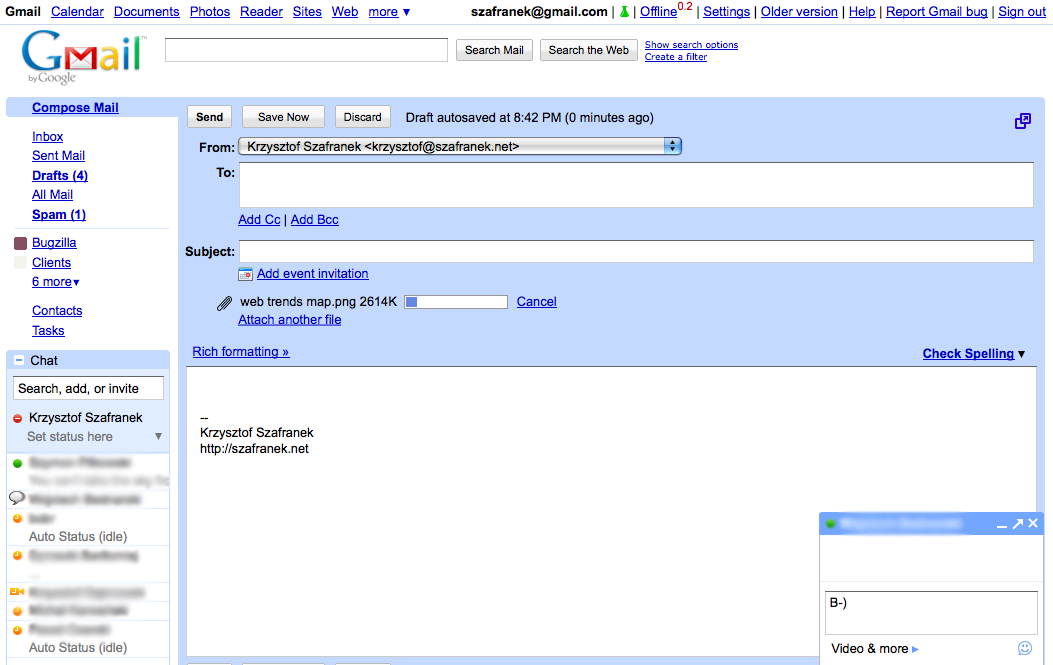The image size is (1053, 665).
Task: Expand the '6 more' labels list
Action: pos(55,282)
